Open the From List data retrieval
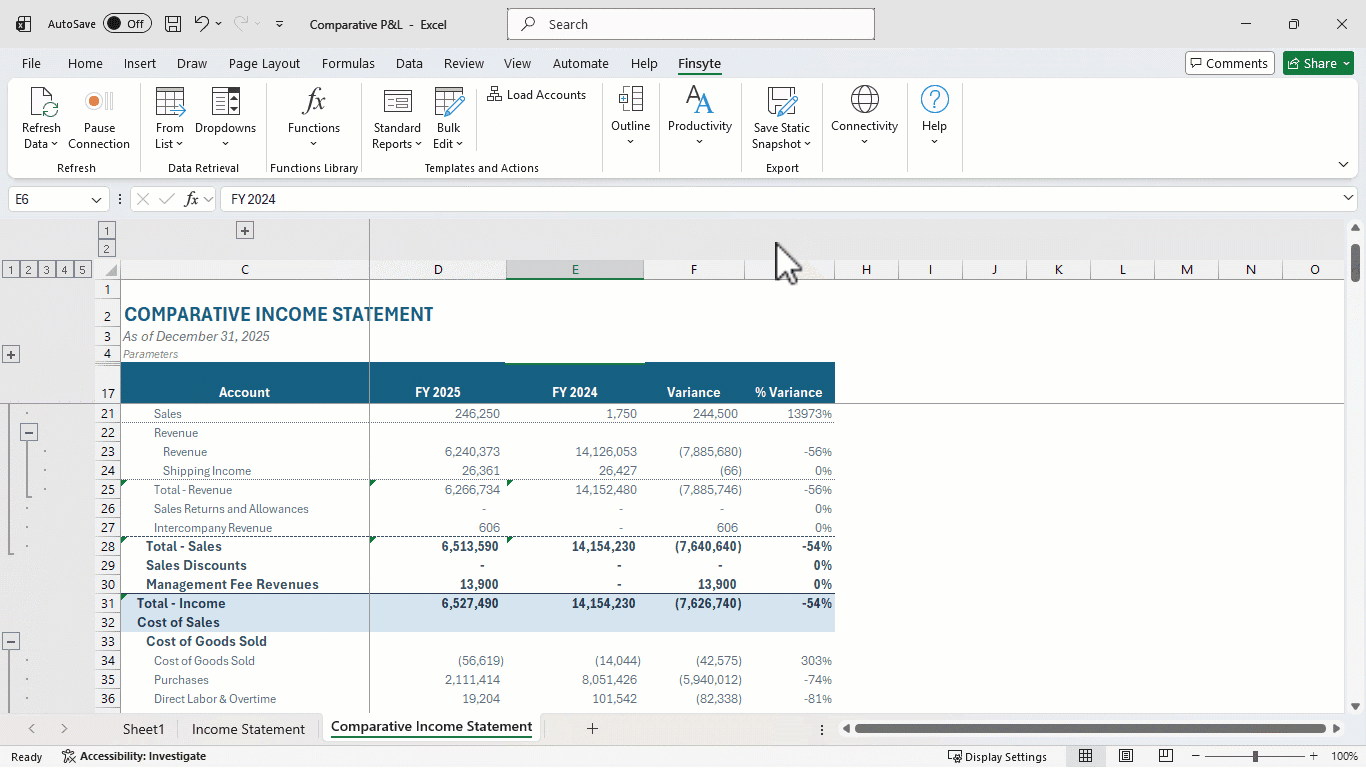Screen dimensions: 1366x768 (x=170, y=118)
